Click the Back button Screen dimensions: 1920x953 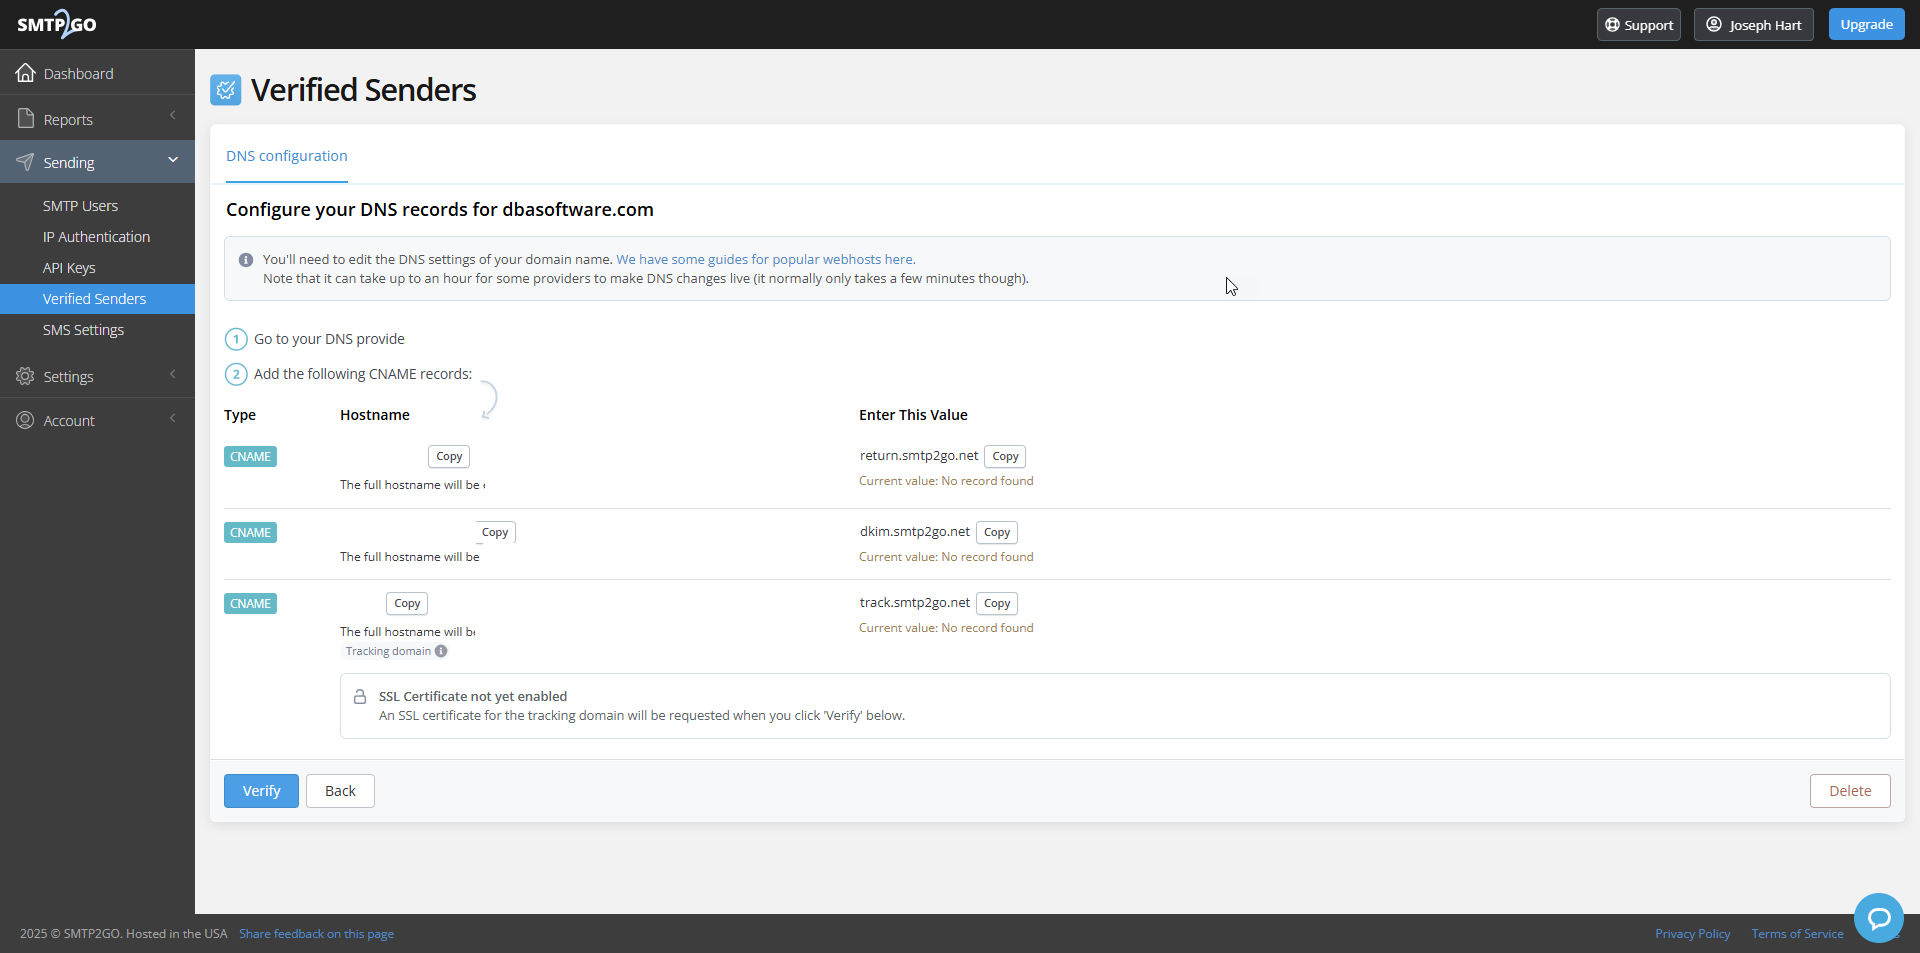[x=340, y=791]
